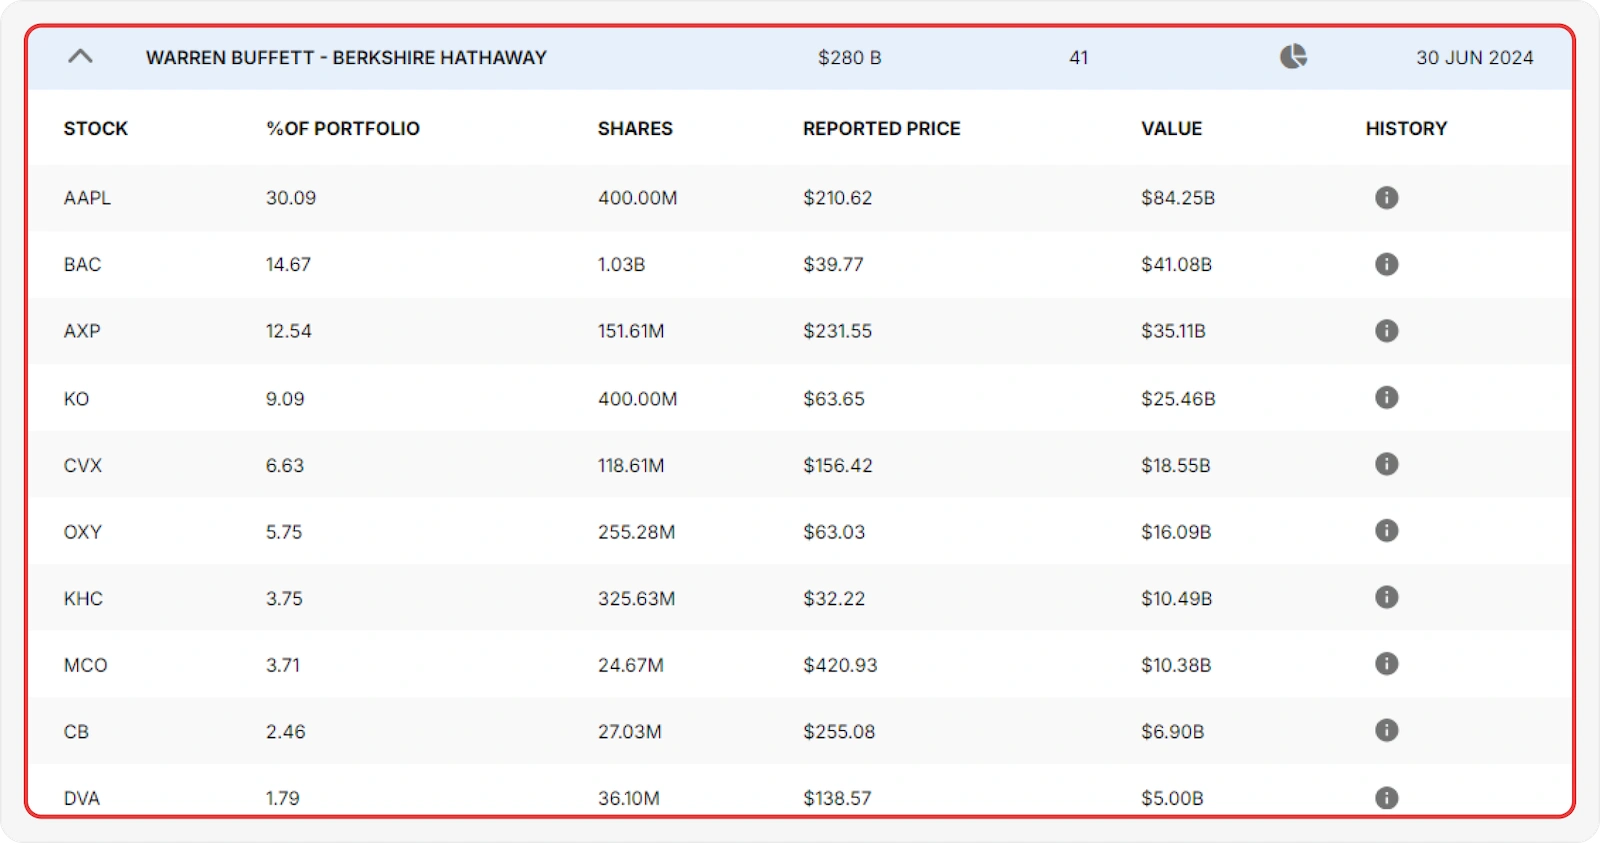Sort by REPORTED PRICE column header
1600x843 pixels.
(x=881, y=129)
